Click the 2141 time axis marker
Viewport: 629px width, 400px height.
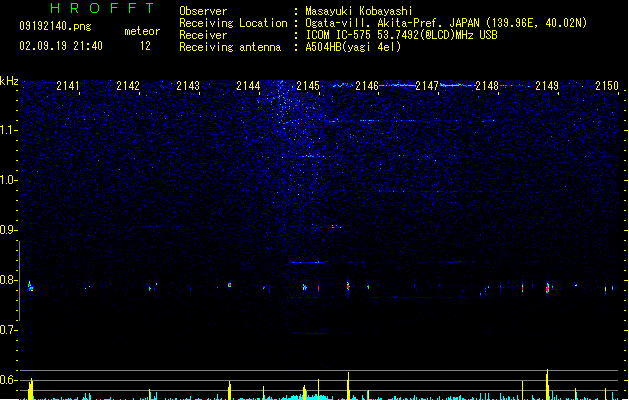point(67,86)
